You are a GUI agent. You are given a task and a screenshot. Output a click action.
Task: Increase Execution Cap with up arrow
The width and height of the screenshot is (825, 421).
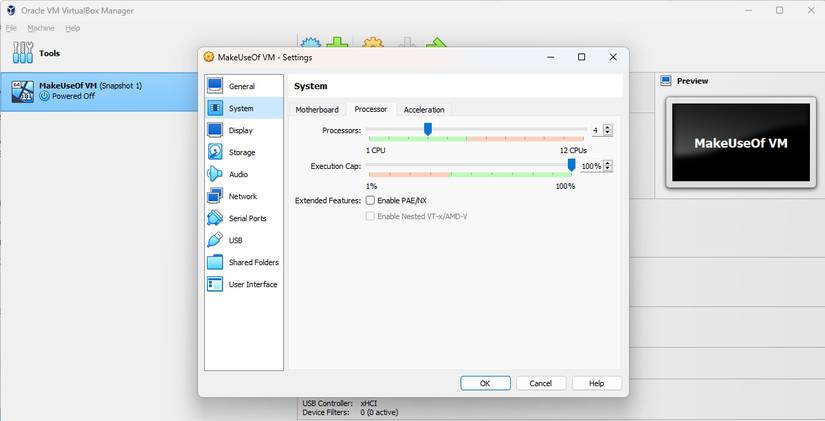tap(608, 163)
